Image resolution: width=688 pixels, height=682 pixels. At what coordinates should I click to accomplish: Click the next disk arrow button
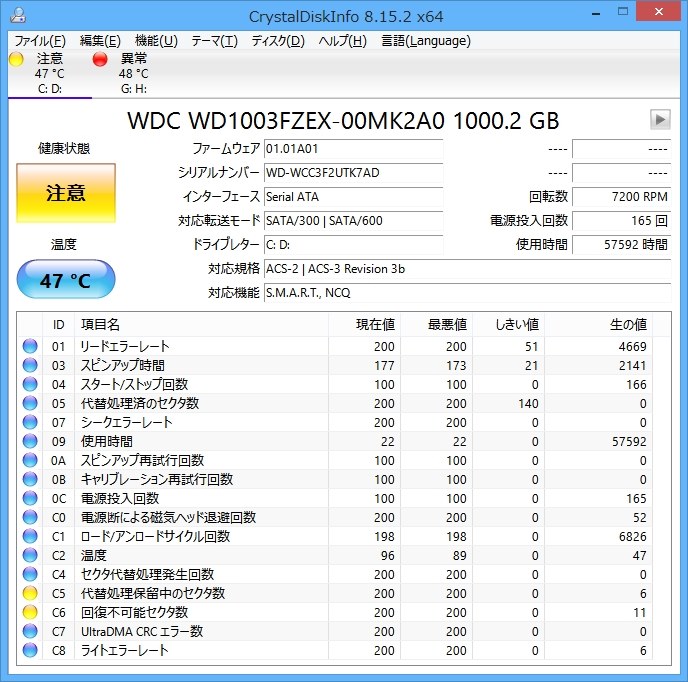pyautogui.click(x=660, y=119)
